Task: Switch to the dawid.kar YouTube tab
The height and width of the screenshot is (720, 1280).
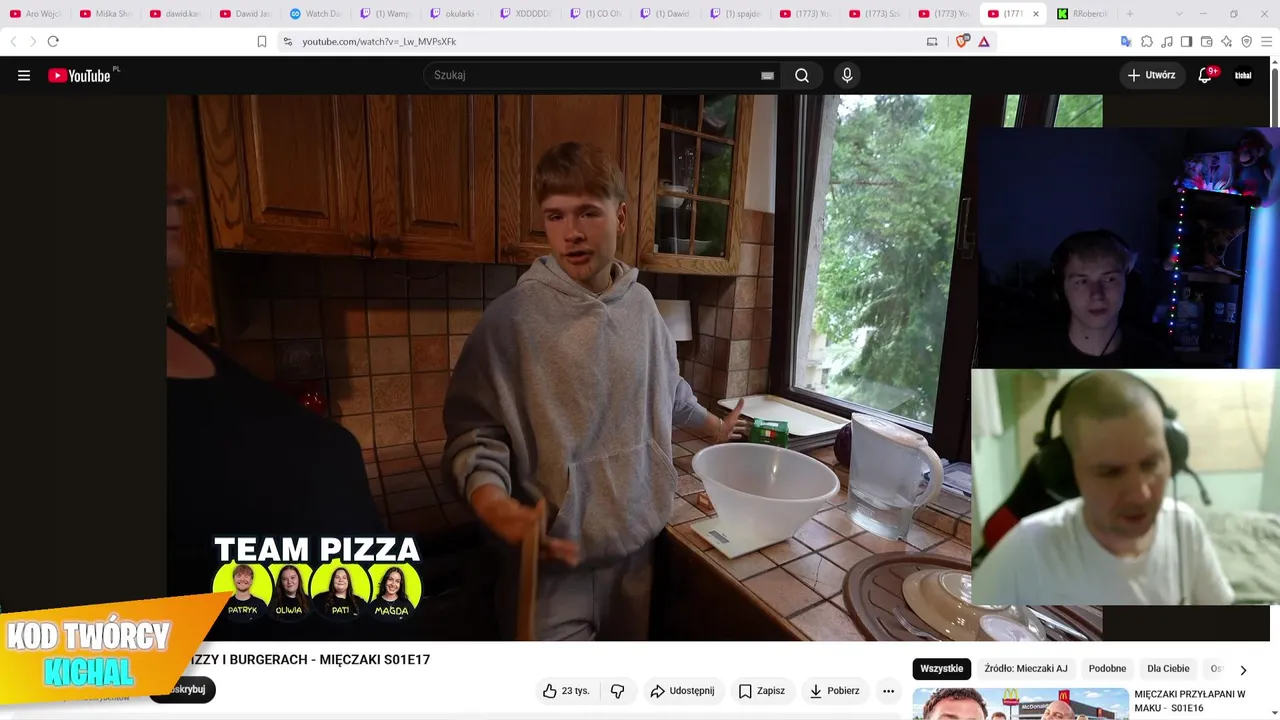Action: (176, 14)
